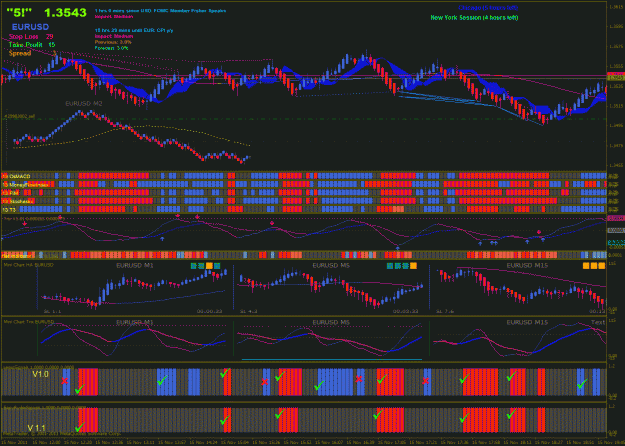Click the V1.0 signal panel label
Screen dimensions: 625x446
[41, 374]
